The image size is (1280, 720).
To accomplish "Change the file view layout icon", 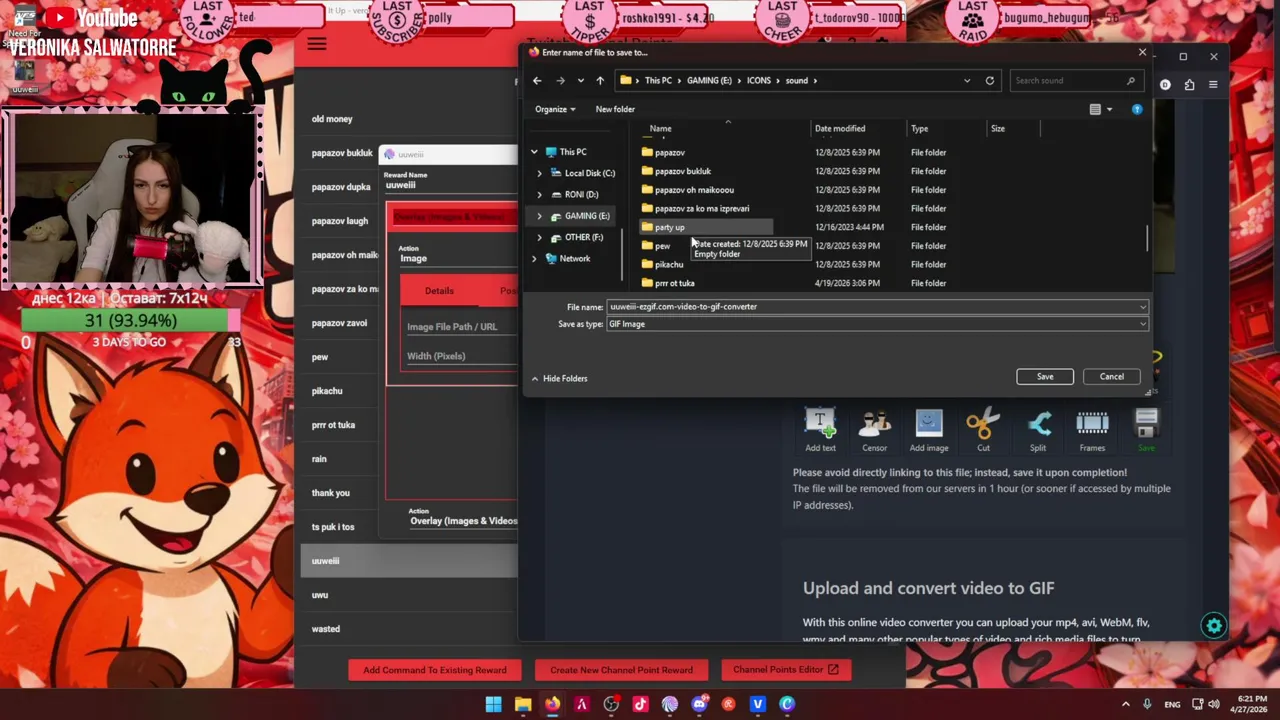I will click(1095, 109).
